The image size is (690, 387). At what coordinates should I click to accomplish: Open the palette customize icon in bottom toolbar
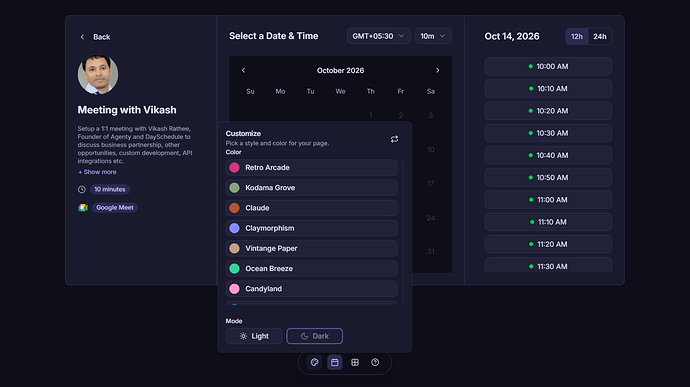coord(314,362)
